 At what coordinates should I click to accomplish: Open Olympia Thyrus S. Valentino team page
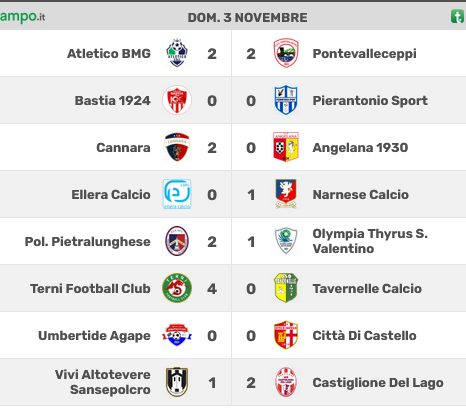click(370, 241)
